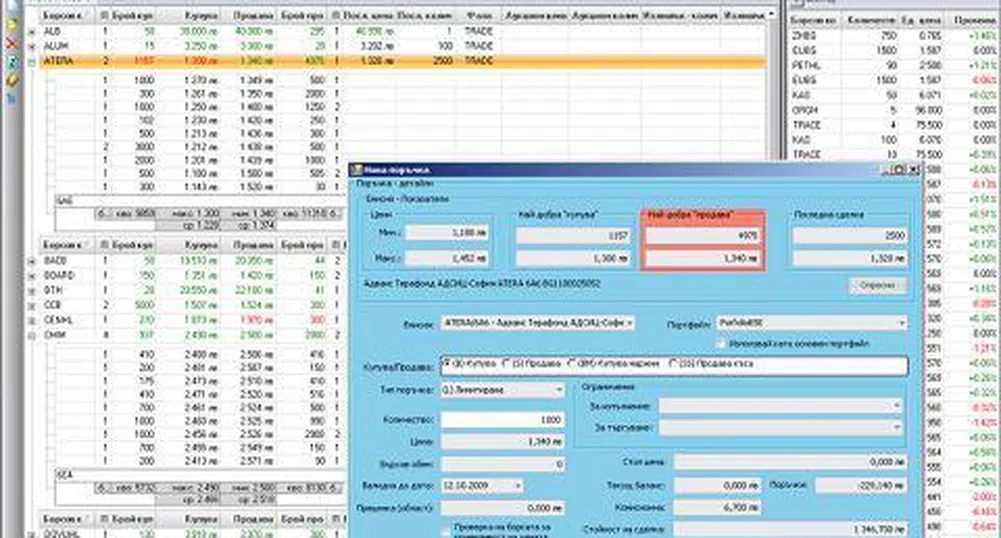Viewport: 1001px width, 538px height.
Task: Click the Стоп цена field
Action: click(x=790, y=462)
